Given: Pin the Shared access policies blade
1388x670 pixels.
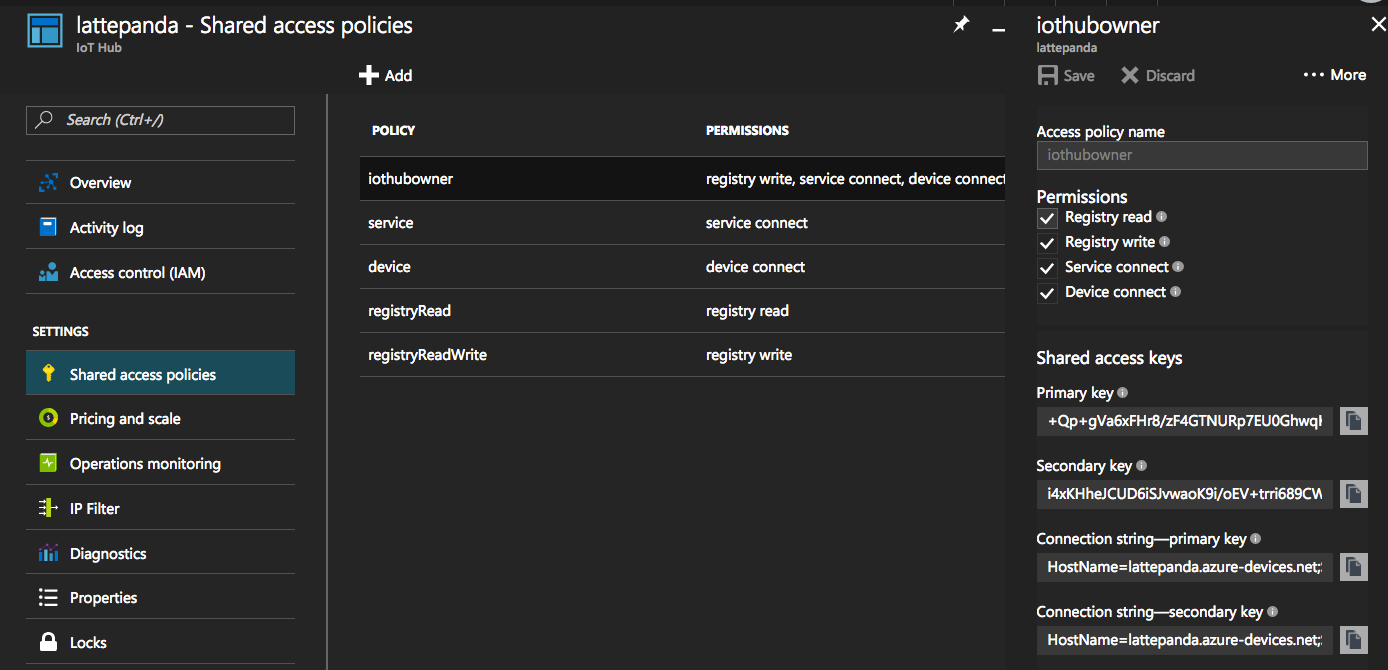Looking at the screenshot, I should (961, 25).
